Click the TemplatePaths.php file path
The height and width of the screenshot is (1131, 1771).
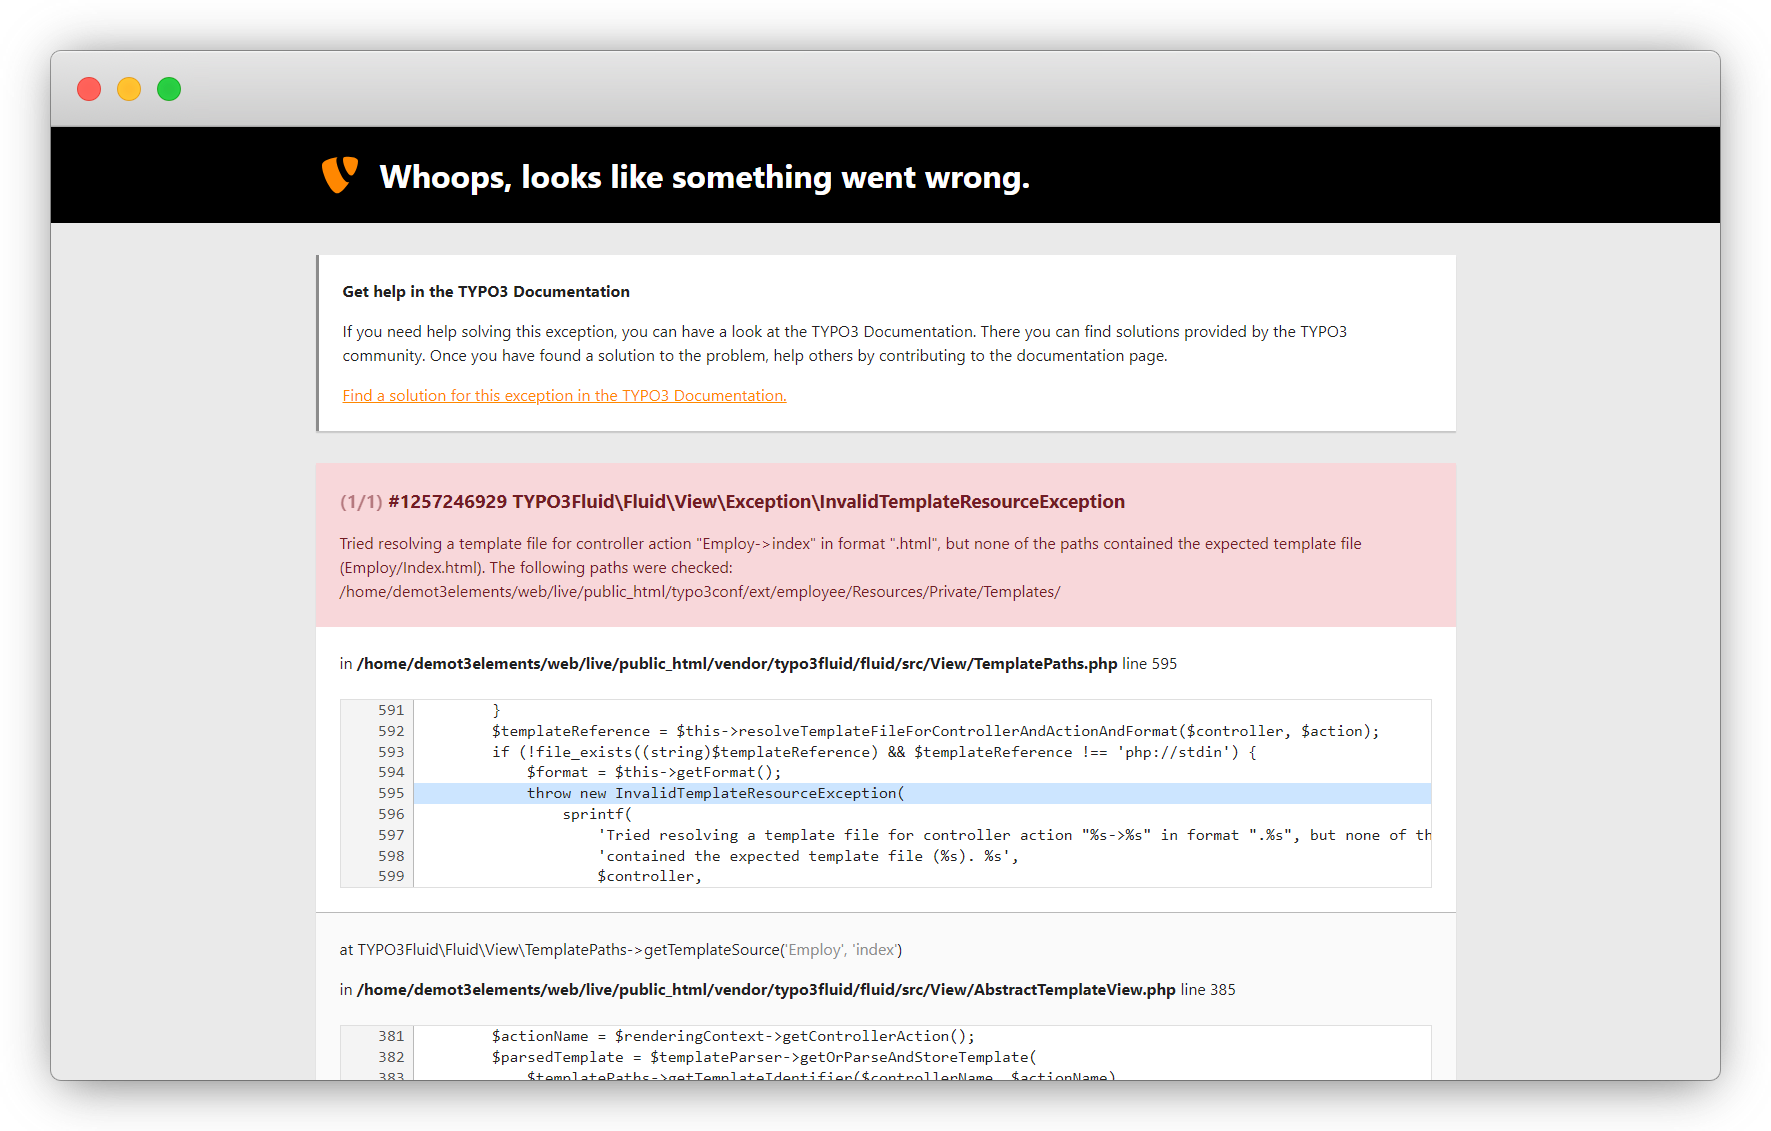coord(737,664)
